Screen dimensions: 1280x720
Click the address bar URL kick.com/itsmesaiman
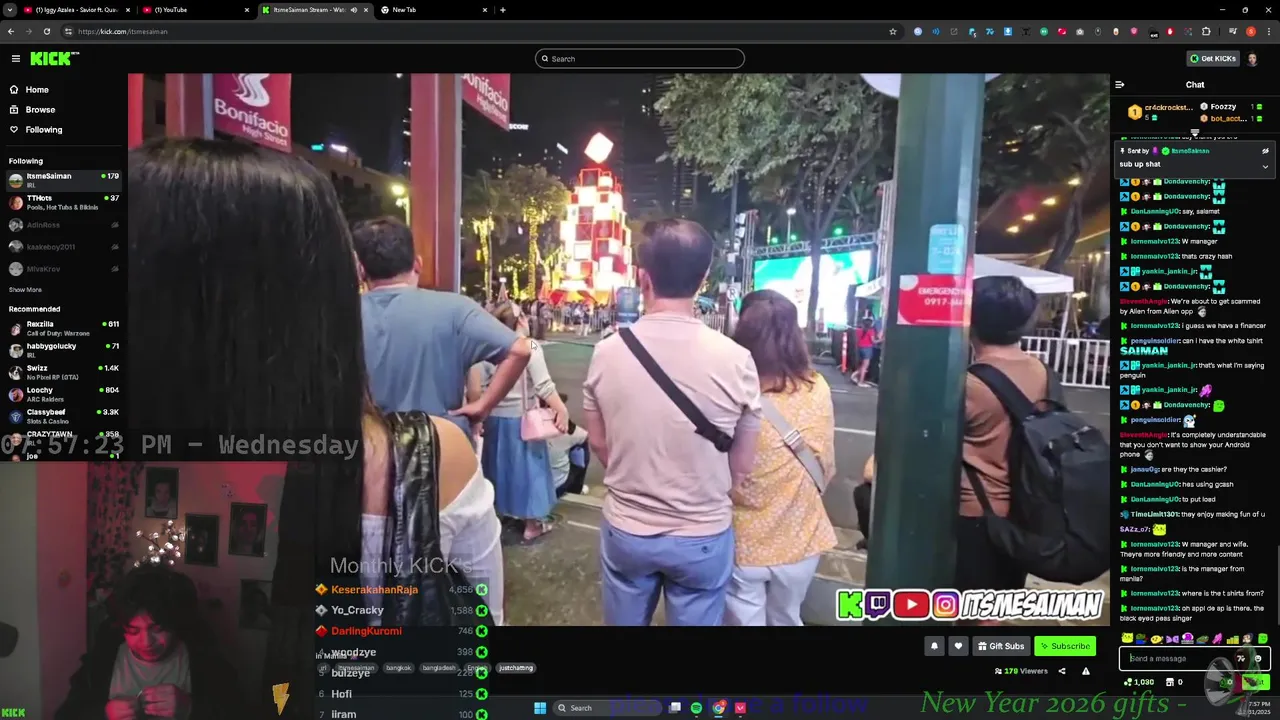point(123,31)
